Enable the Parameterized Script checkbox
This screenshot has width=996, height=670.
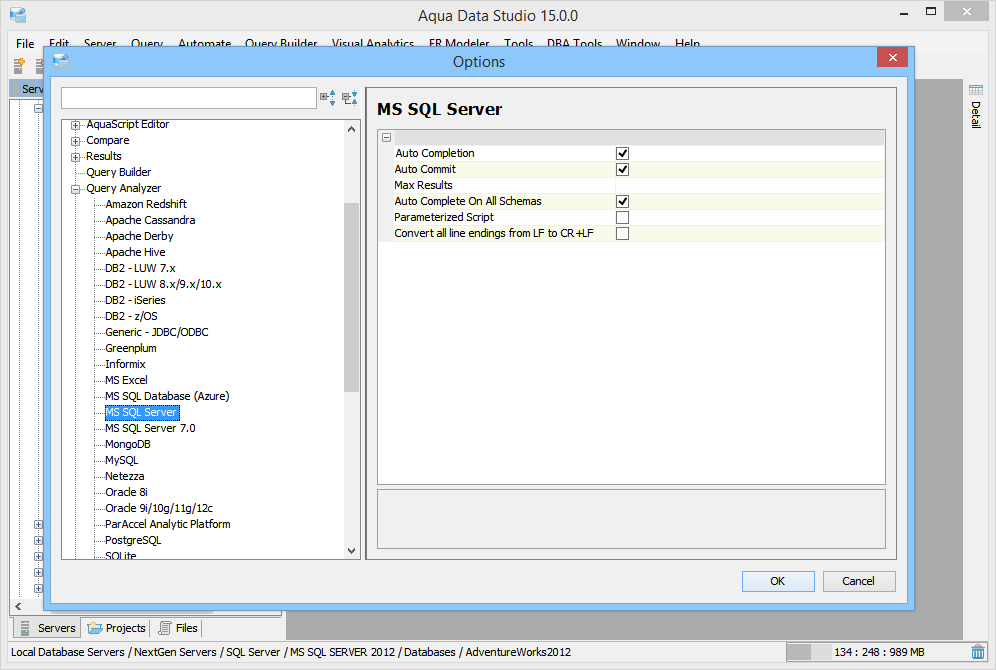[x=622, y=217]
